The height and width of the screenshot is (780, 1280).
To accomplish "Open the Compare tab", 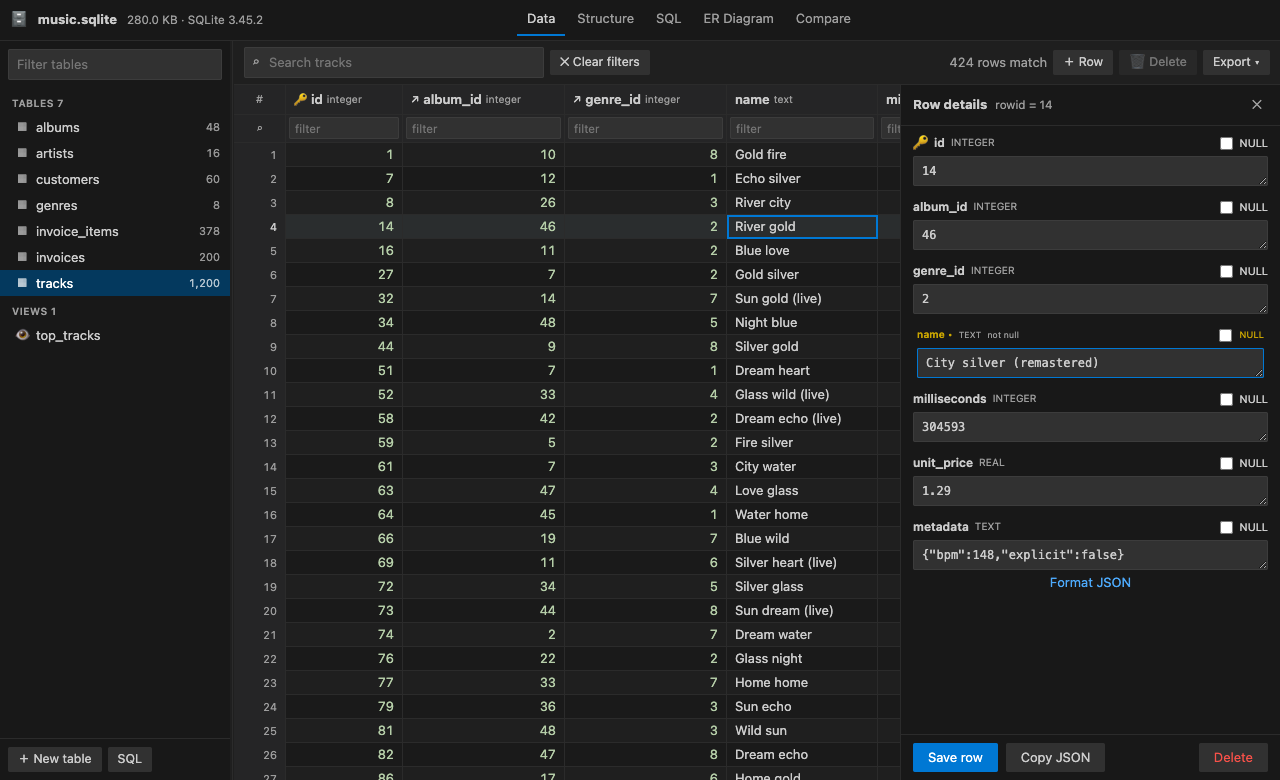I will [x=823, y=18].
